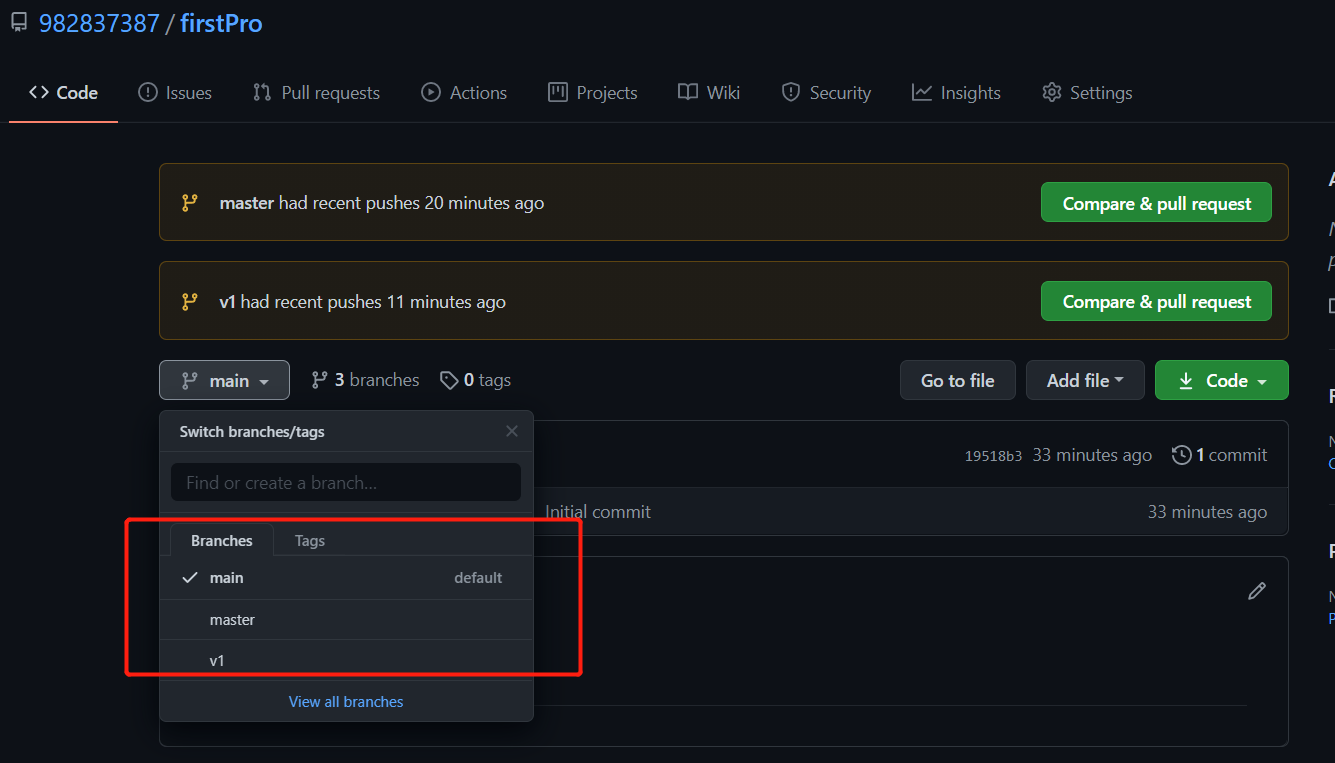
Task: Open commit hash 19518b3
Action: click(x=993, y=456)
